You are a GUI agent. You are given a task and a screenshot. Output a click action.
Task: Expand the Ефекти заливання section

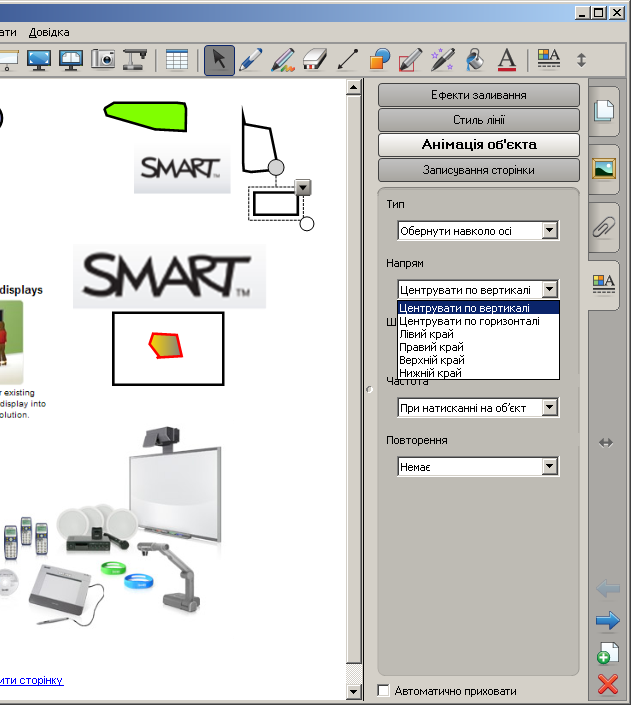479,95
